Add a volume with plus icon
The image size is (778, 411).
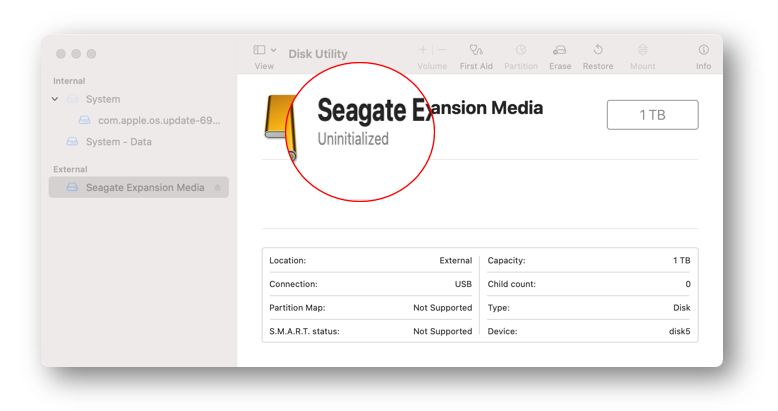(x=423, y=50)
